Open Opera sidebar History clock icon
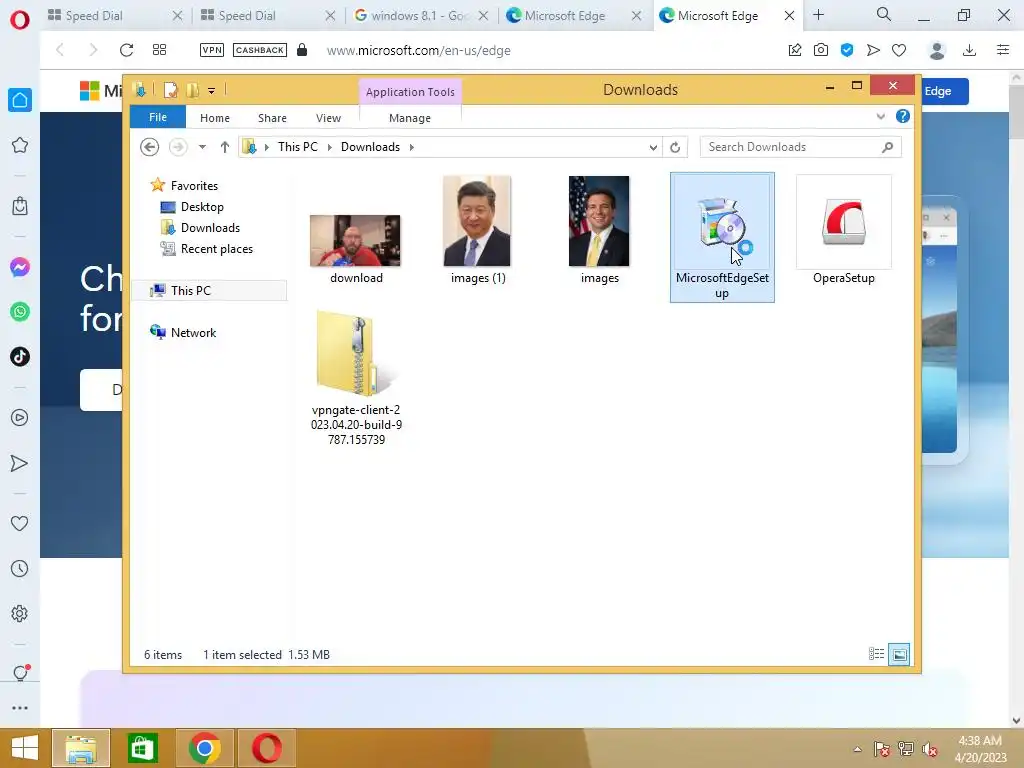 pos(20,569)
